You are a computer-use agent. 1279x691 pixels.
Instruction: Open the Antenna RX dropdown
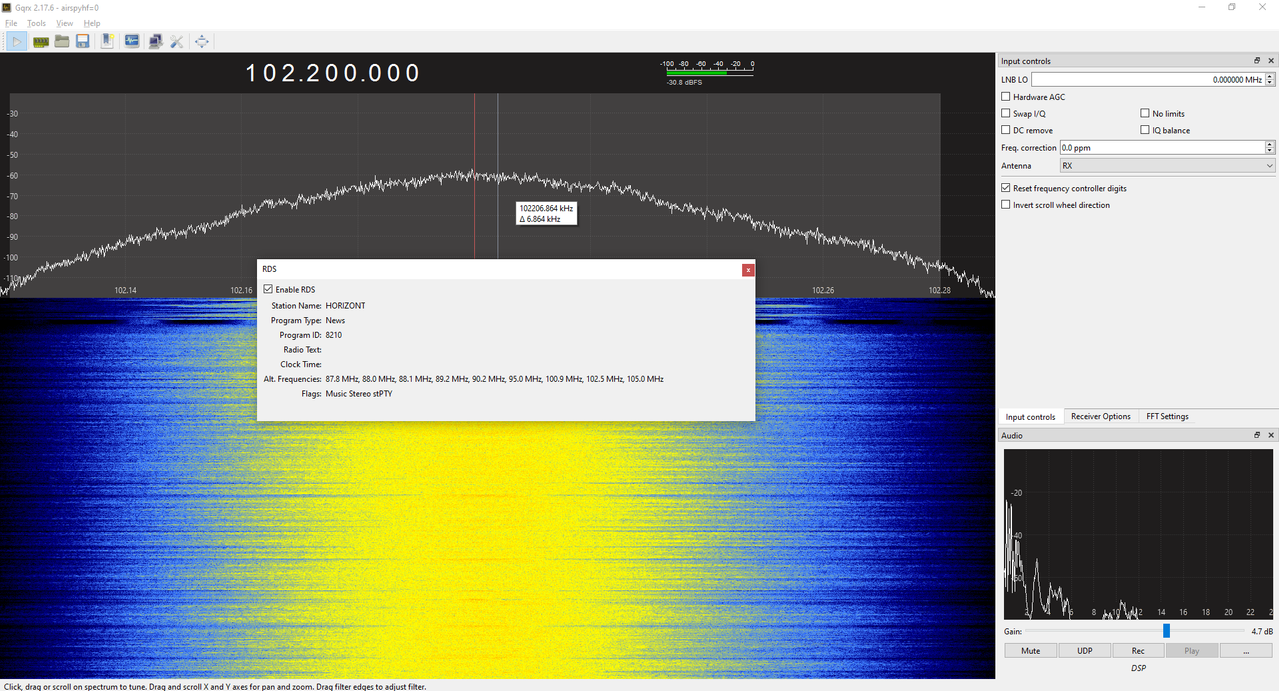tap(1168, 166)
